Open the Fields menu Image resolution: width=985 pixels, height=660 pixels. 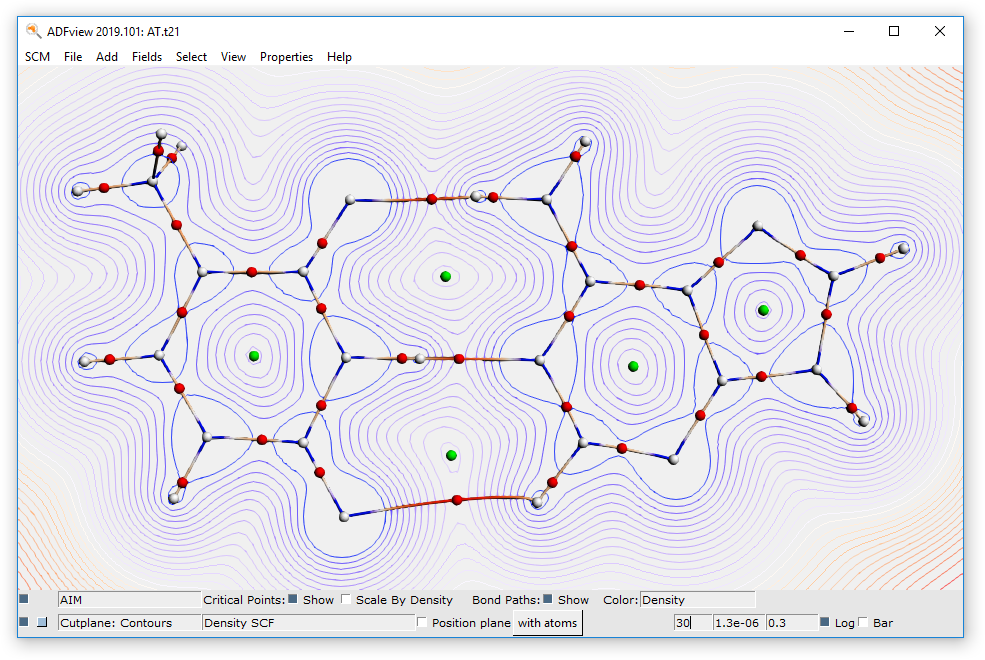147,57
